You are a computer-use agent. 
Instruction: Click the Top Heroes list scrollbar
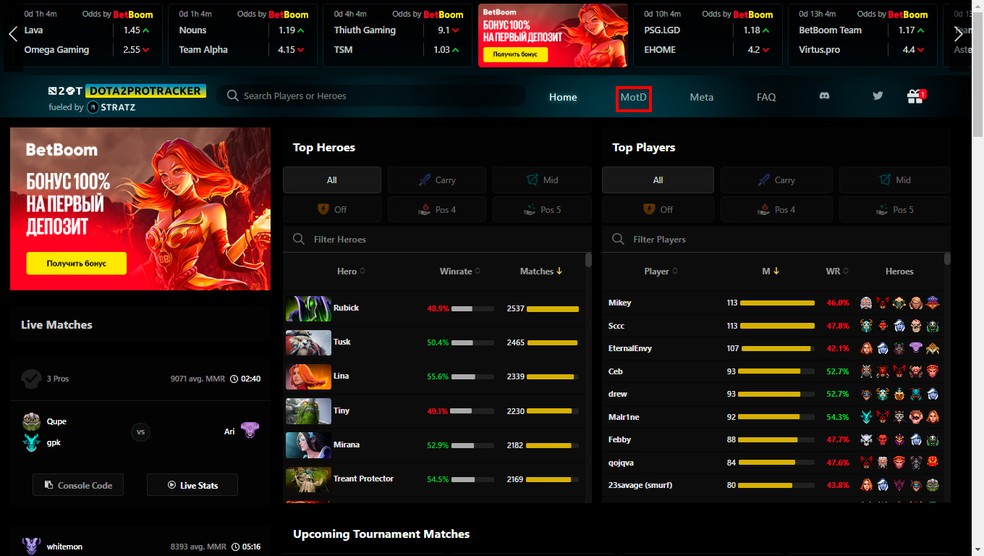point(588,259)
